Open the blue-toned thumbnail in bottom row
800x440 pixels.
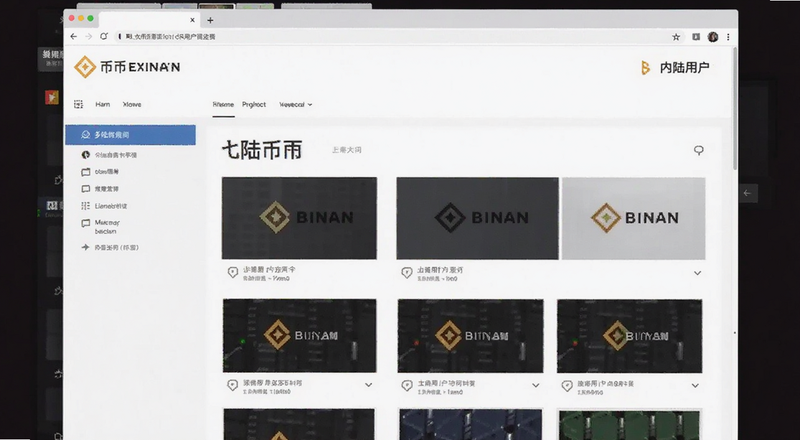[470, 424]
